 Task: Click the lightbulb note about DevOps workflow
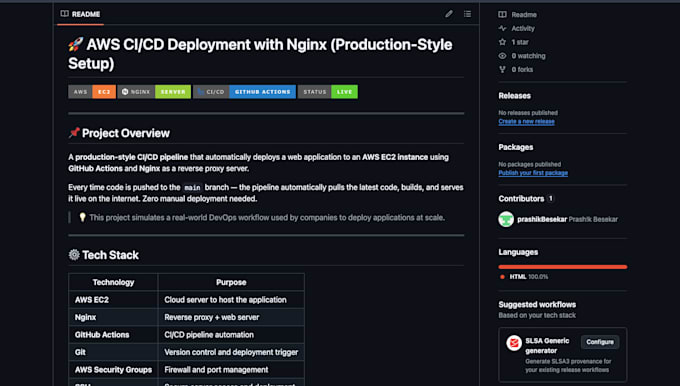(262, 218)
